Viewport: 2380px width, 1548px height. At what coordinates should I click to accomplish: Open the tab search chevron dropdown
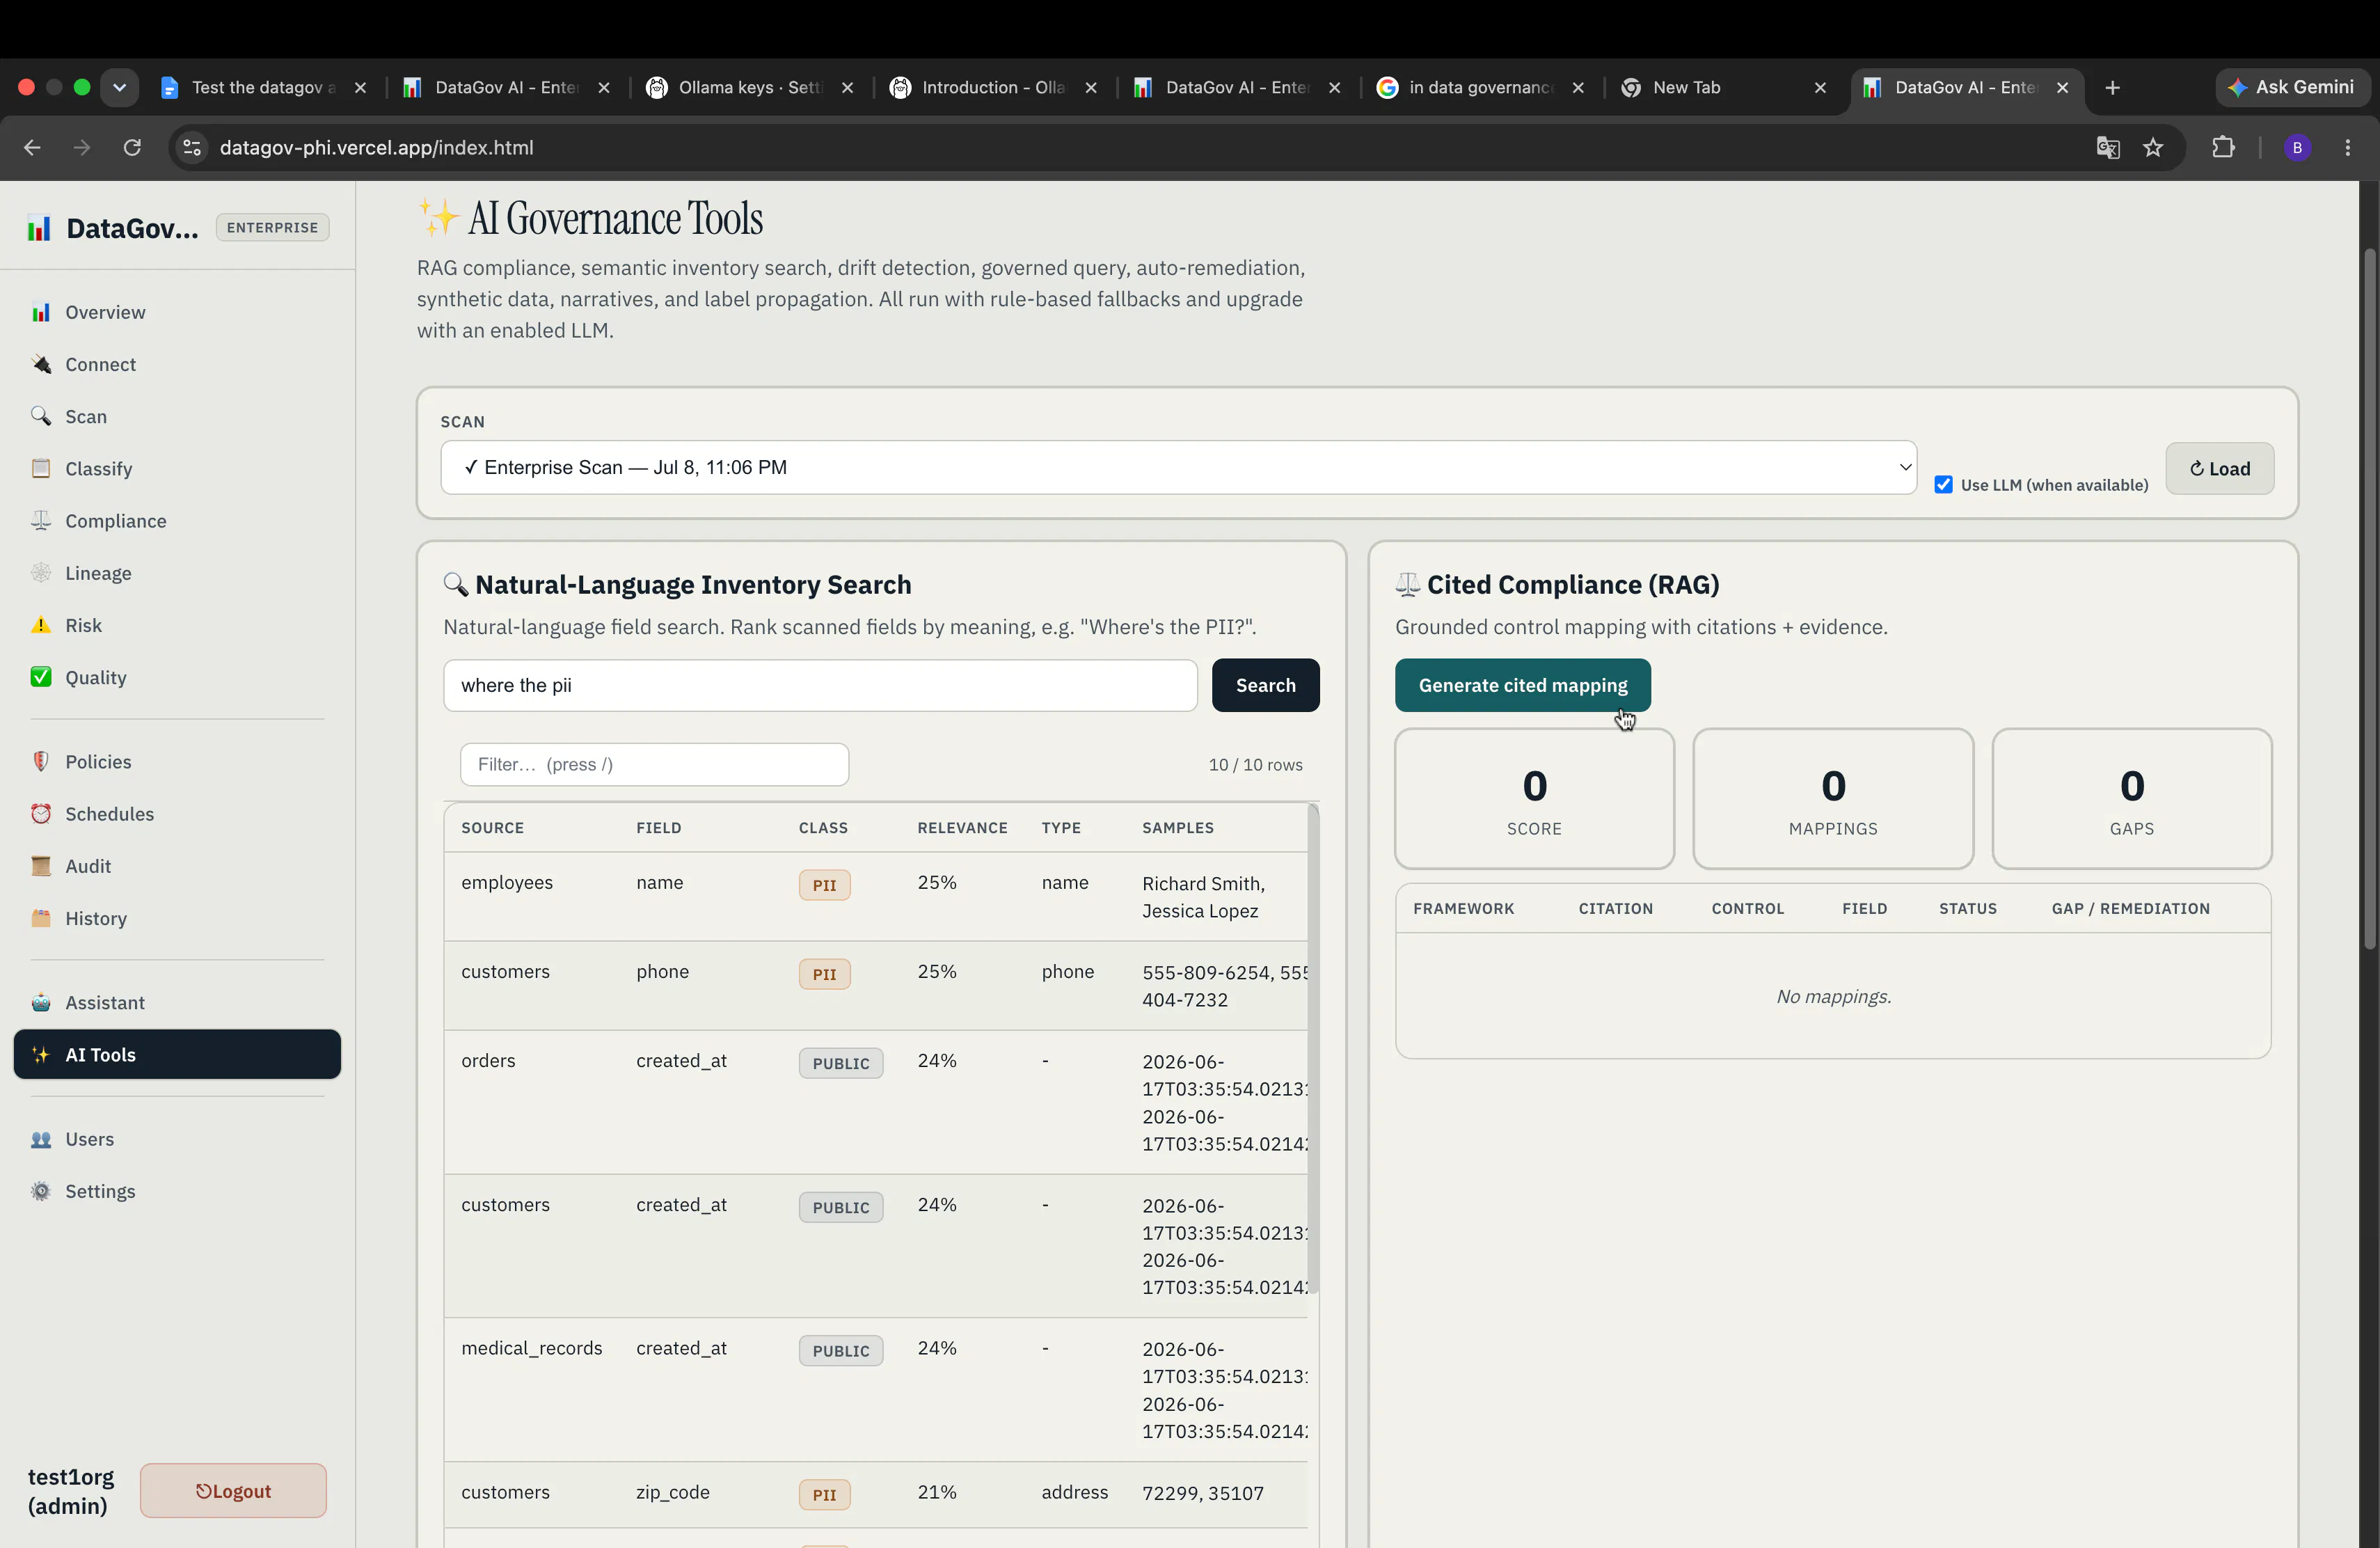pyautogui.click(x=119, y=87)
